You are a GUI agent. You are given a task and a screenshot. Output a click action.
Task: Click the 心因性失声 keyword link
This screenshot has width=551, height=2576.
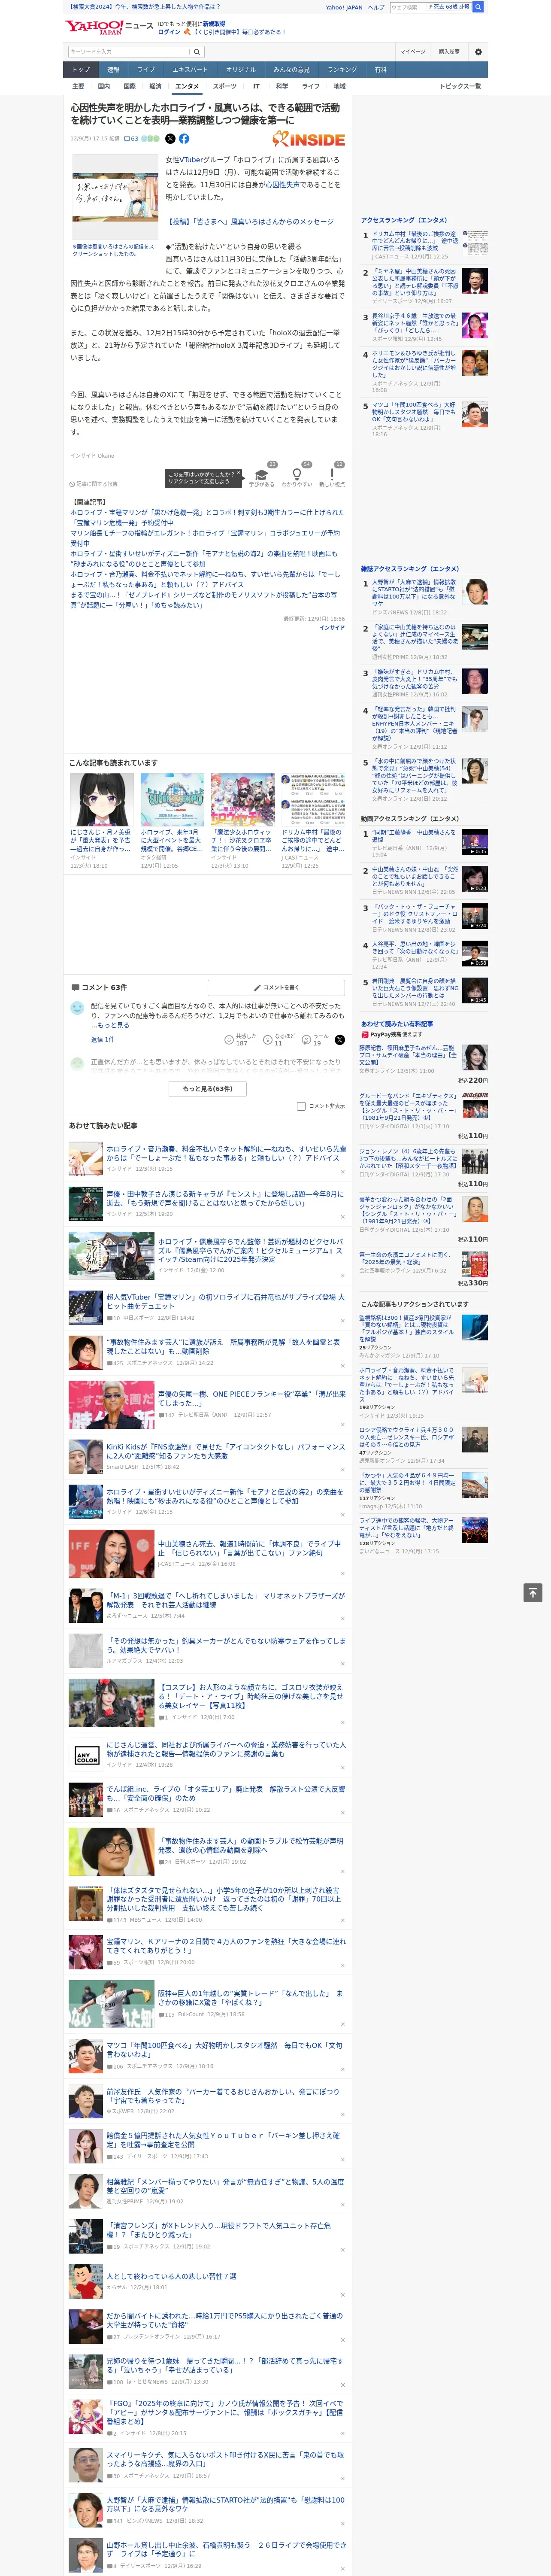coord(282,184)
